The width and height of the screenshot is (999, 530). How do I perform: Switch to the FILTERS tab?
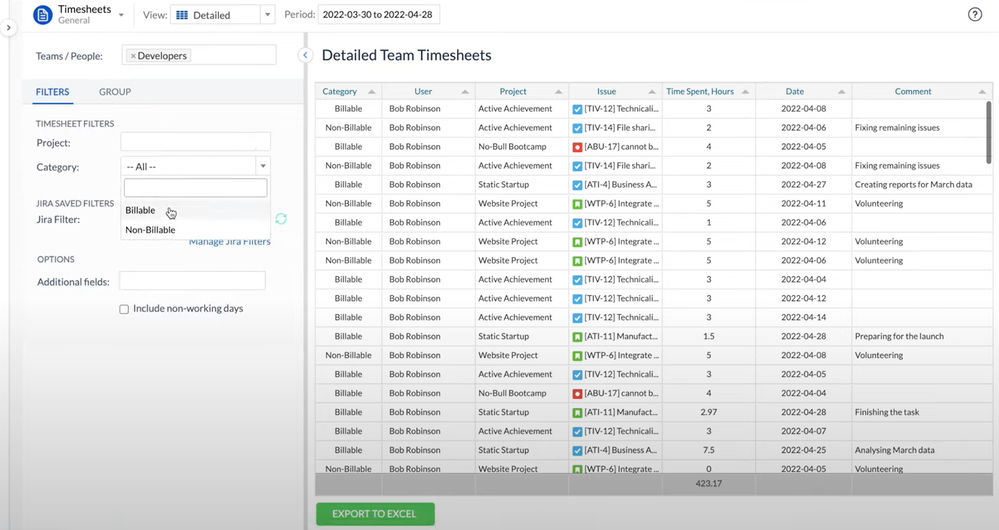point(52,92)
